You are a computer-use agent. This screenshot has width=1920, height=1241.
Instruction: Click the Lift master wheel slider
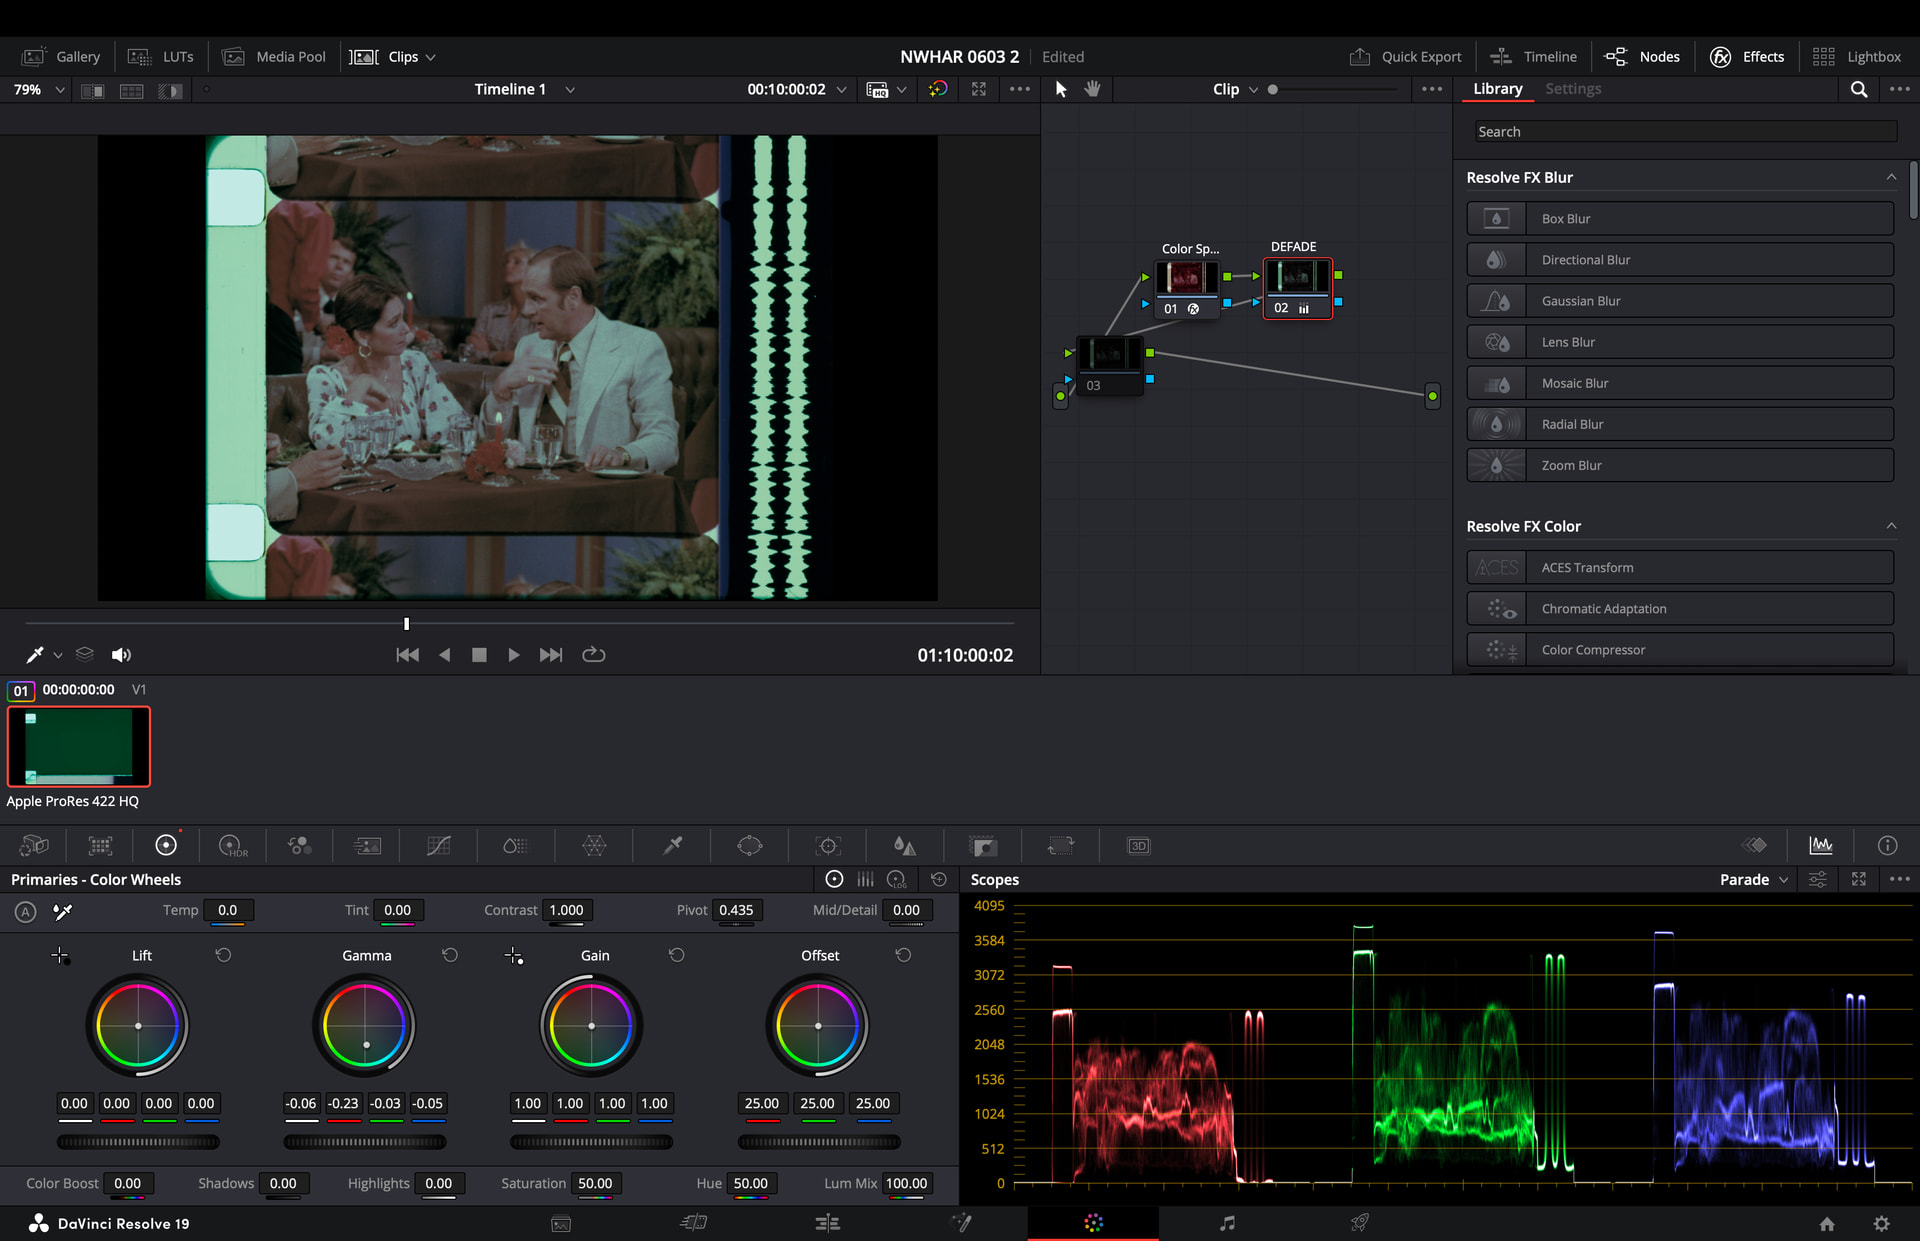coord(138,1142)
